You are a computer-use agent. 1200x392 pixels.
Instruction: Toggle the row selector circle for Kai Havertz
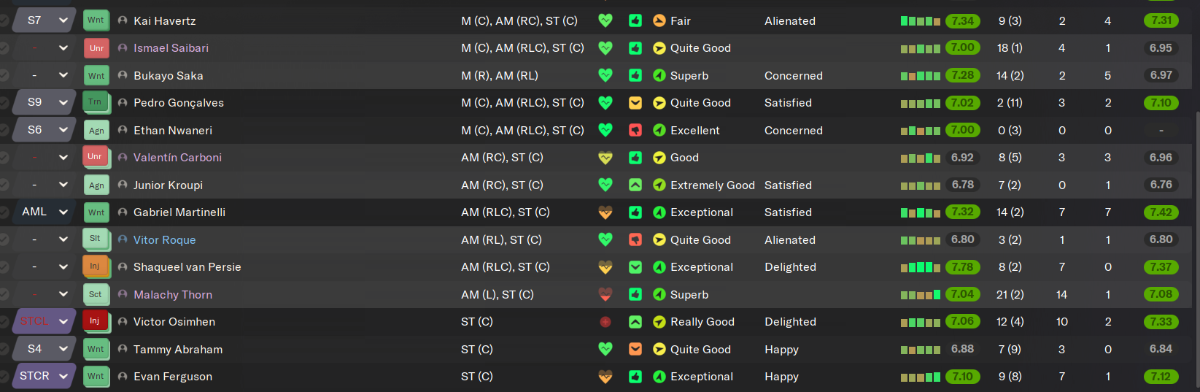(x=4, y=20)
